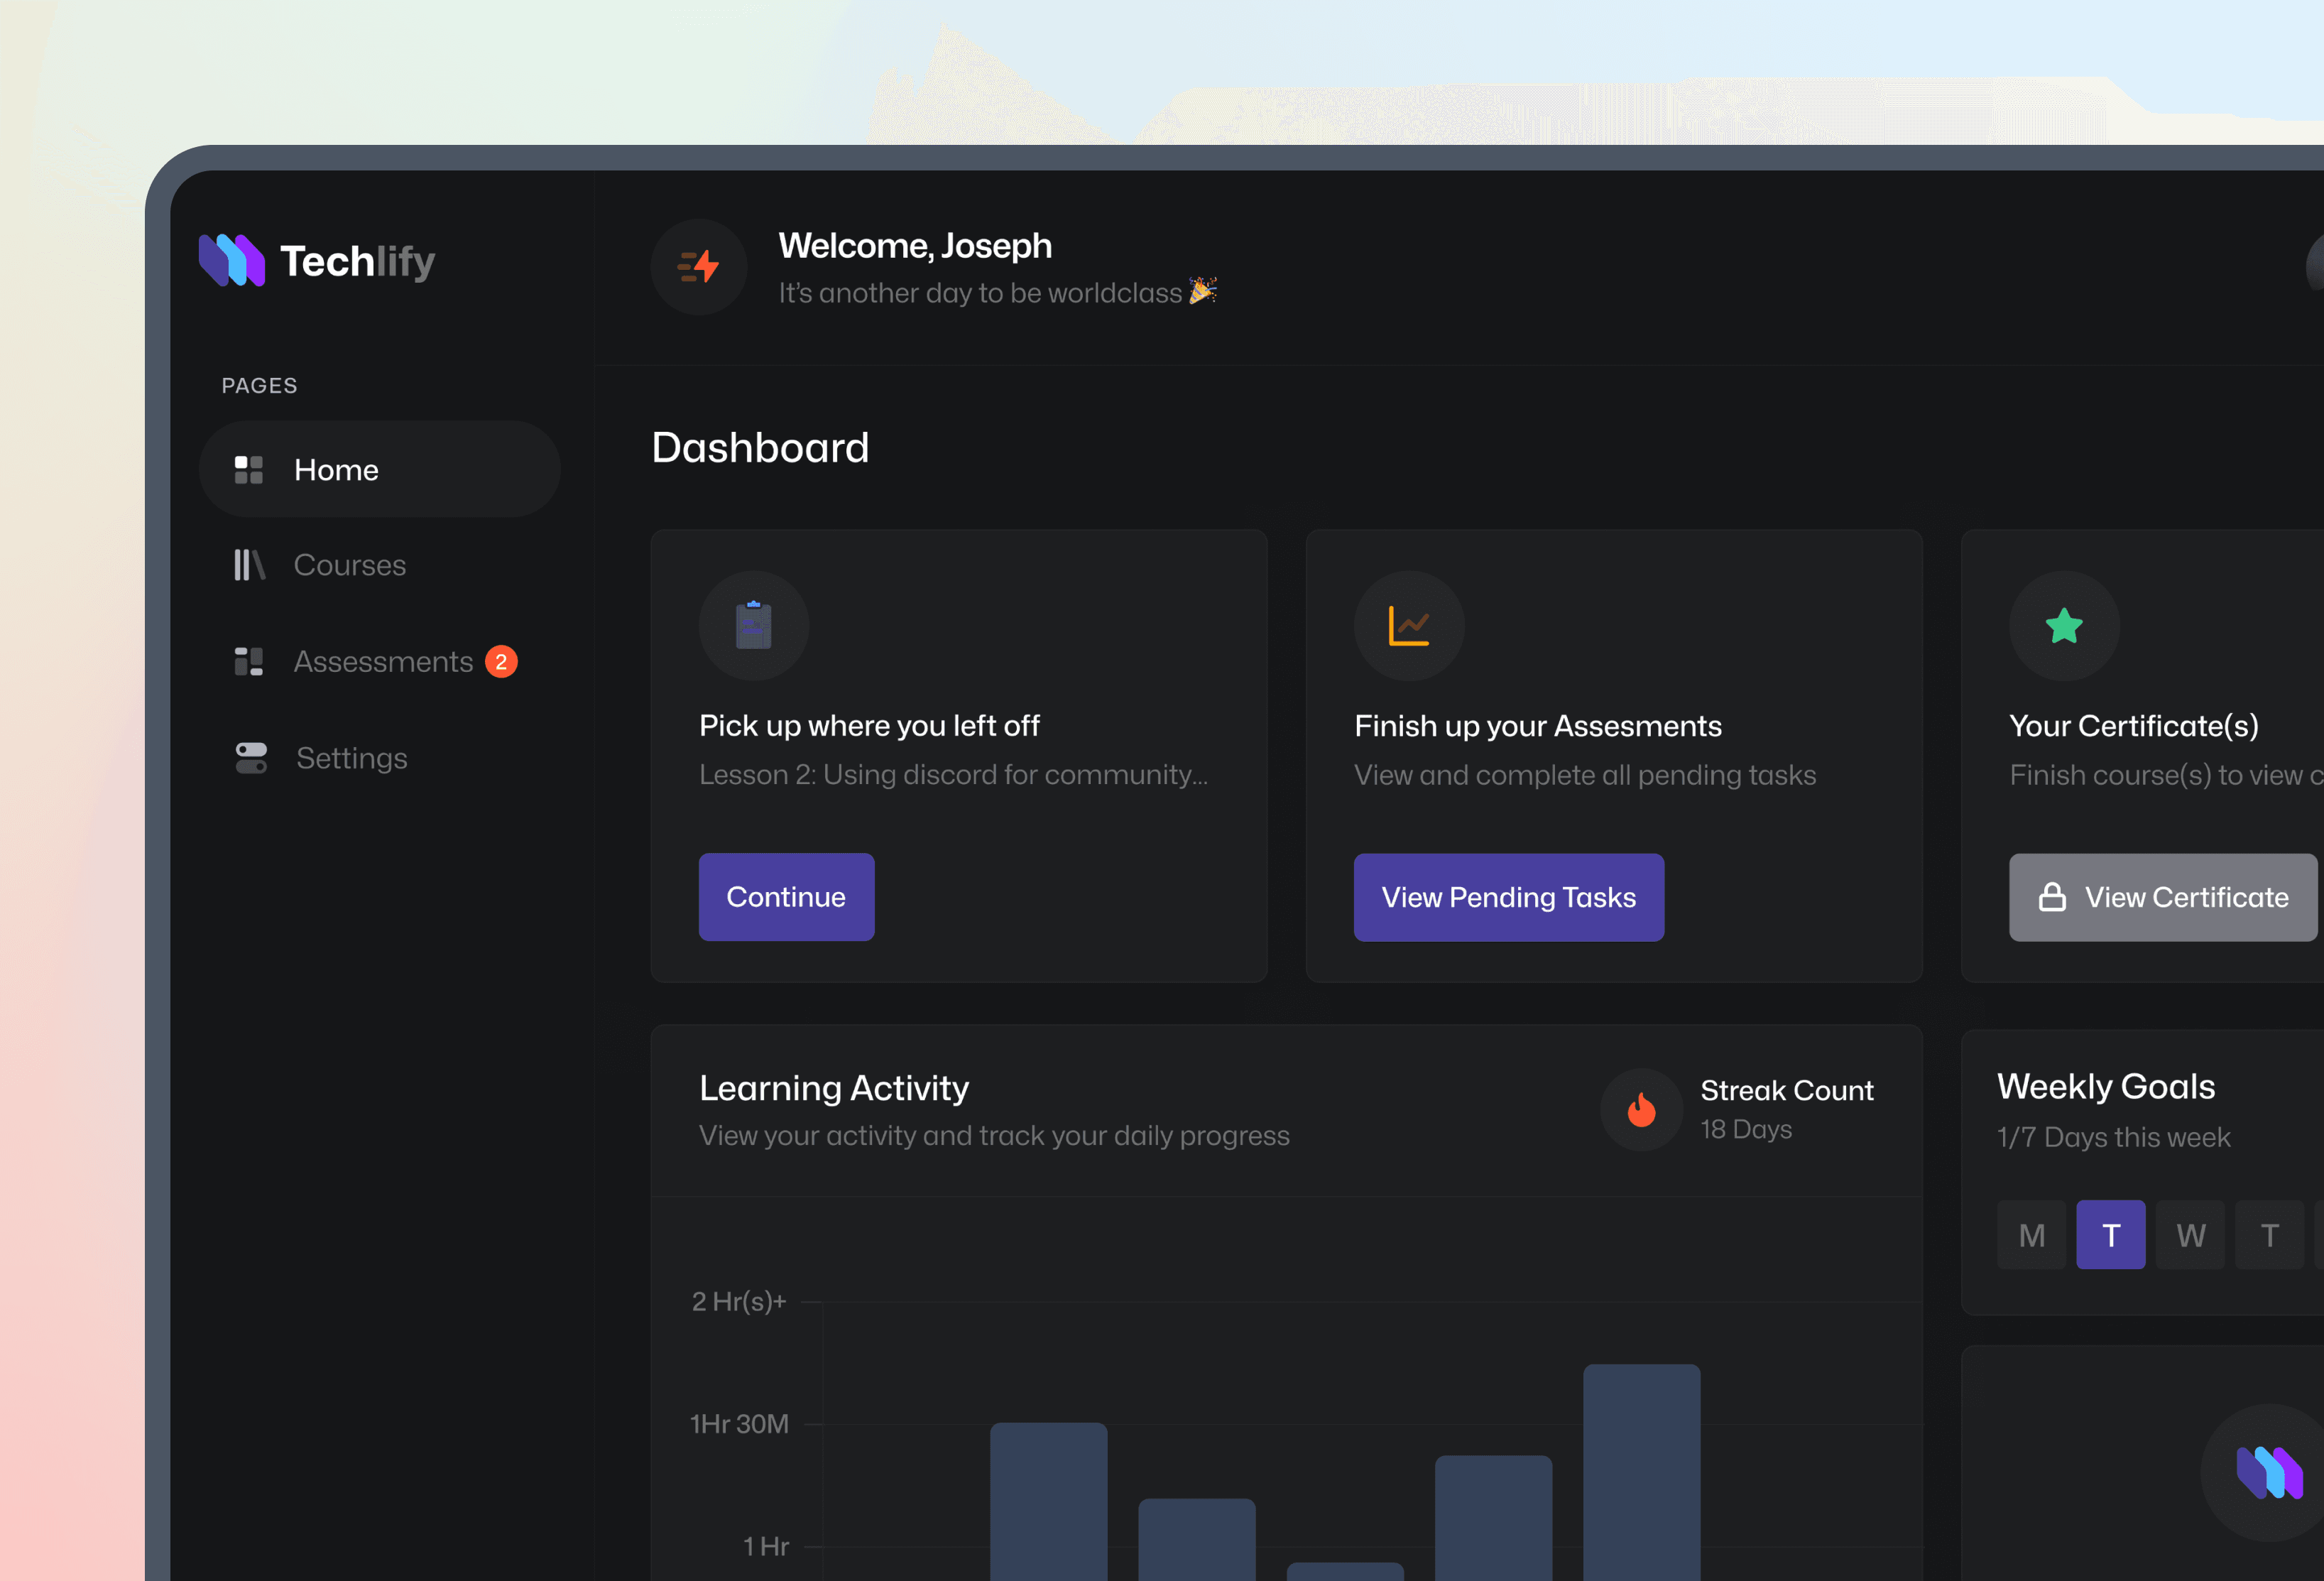Click the '18 Days' streak value
2324x1581 pixels.
1746,1130
